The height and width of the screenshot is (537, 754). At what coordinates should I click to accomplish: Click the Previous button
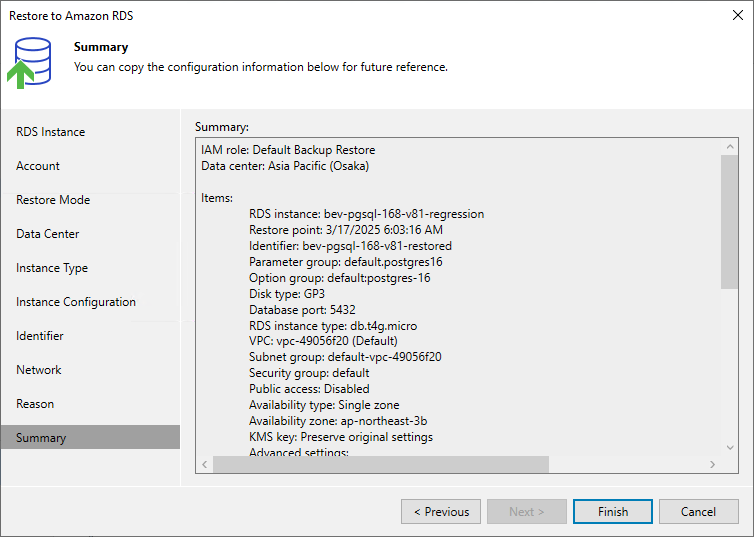(441, 512)
